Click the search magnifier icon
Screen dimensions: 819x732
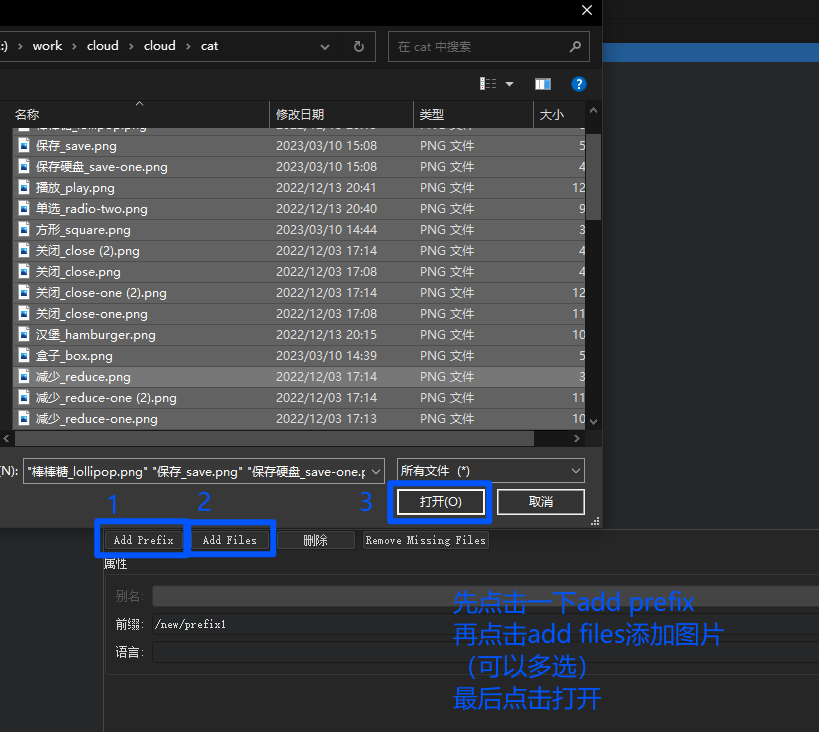pos(575,47)
